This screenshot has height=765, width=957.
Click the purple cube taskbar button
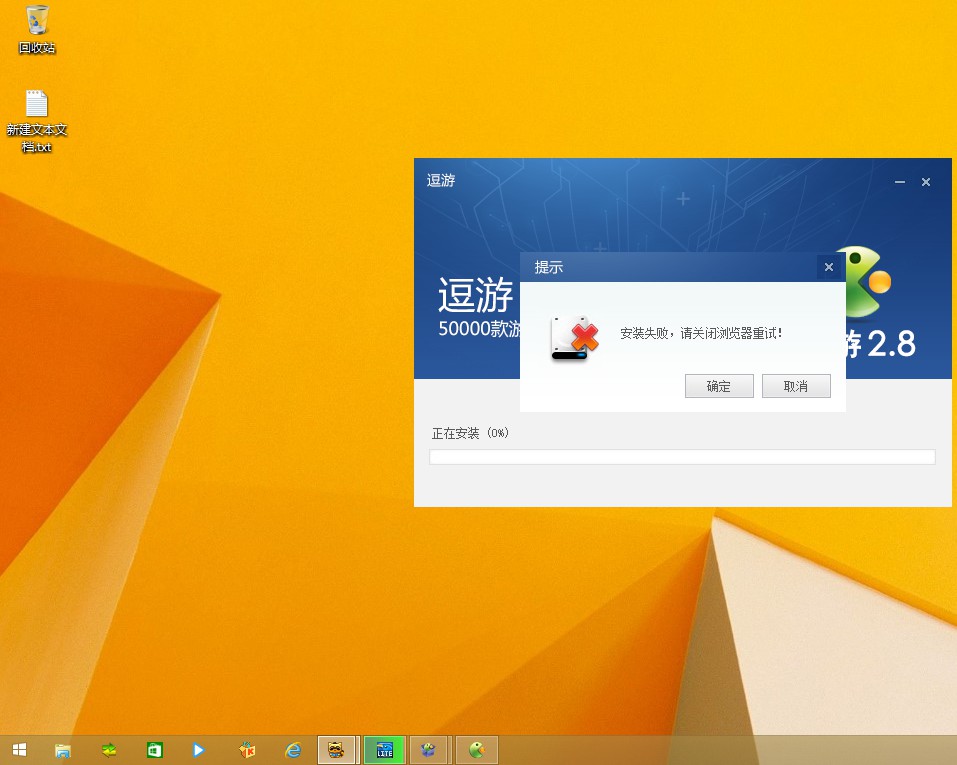428,750
